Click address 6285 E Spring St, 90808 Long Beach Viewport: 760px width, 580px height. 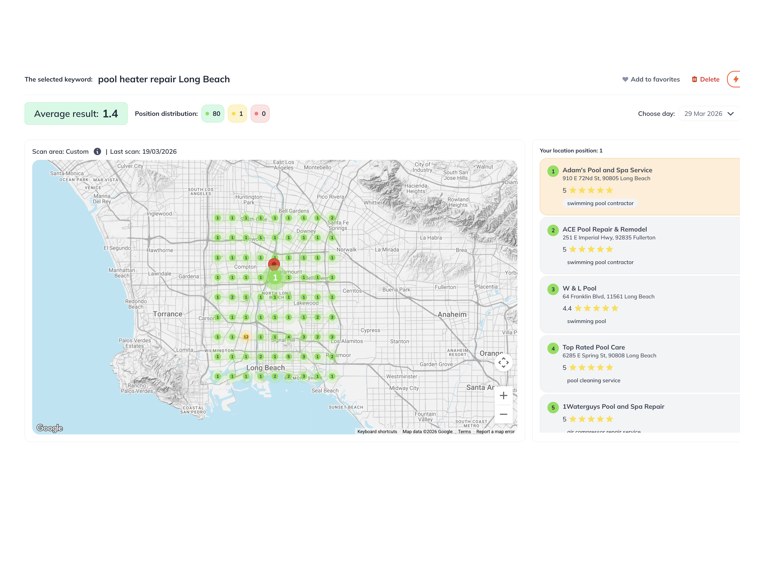[x=609, y=356]
